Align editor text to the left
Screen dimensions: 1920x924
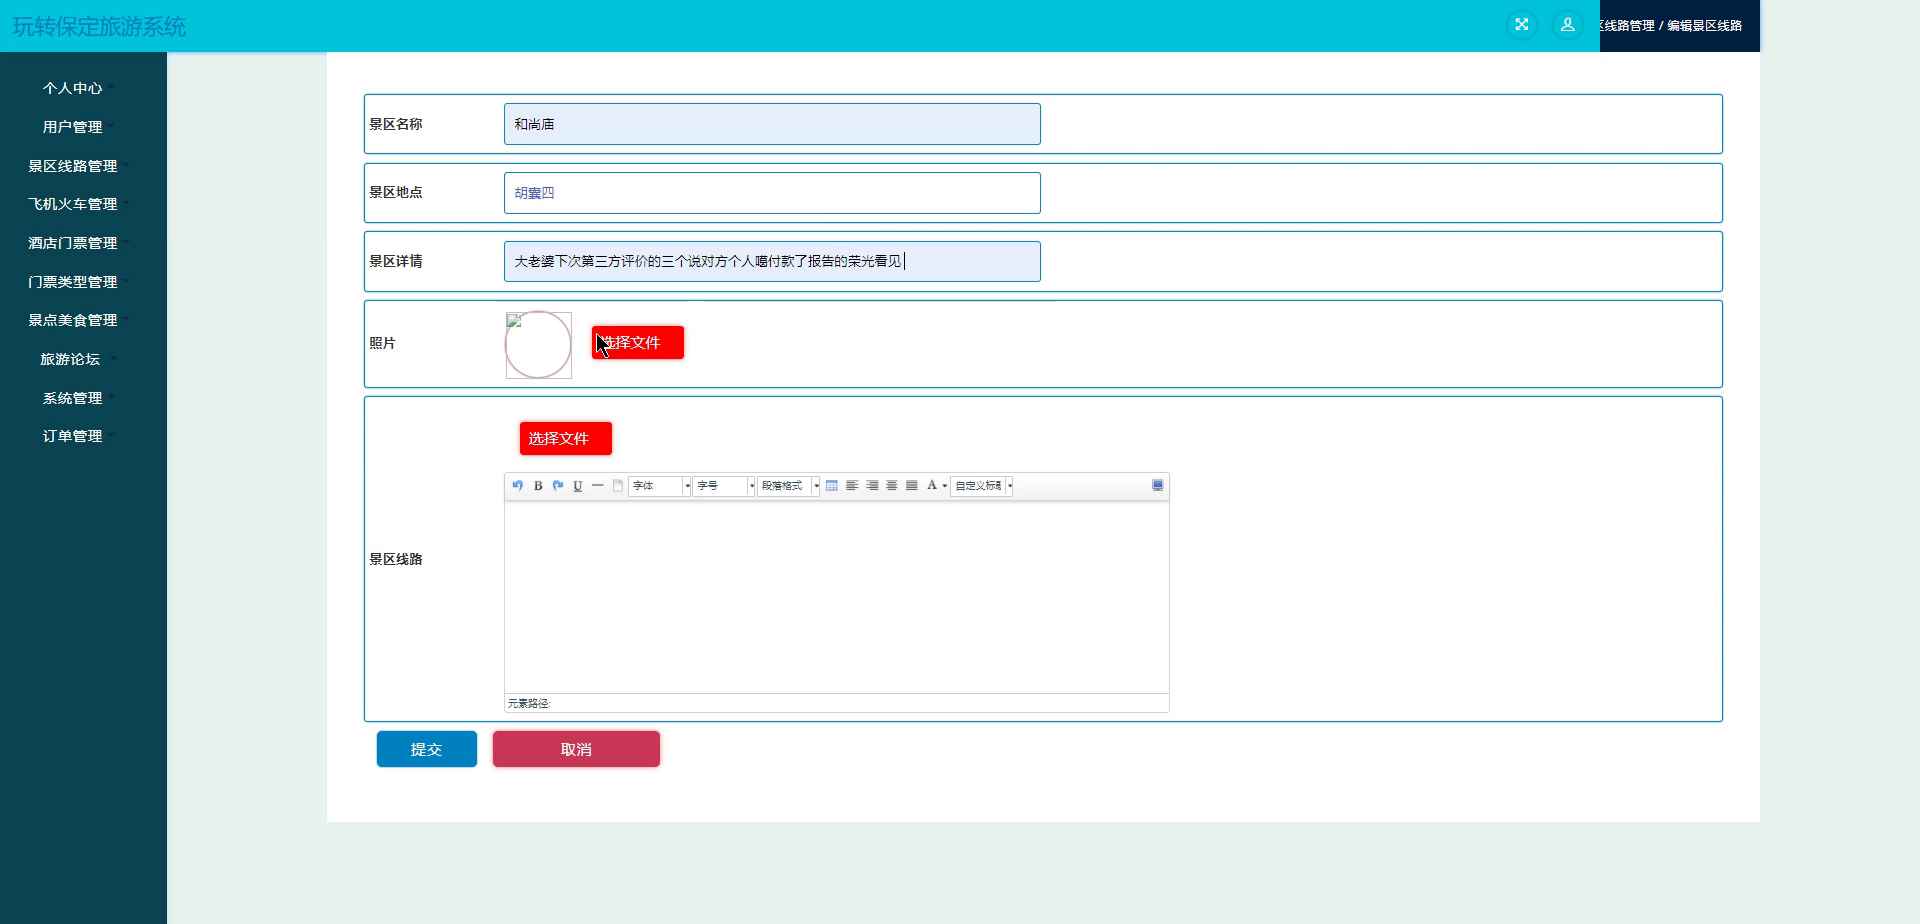(x=852, y=486)
